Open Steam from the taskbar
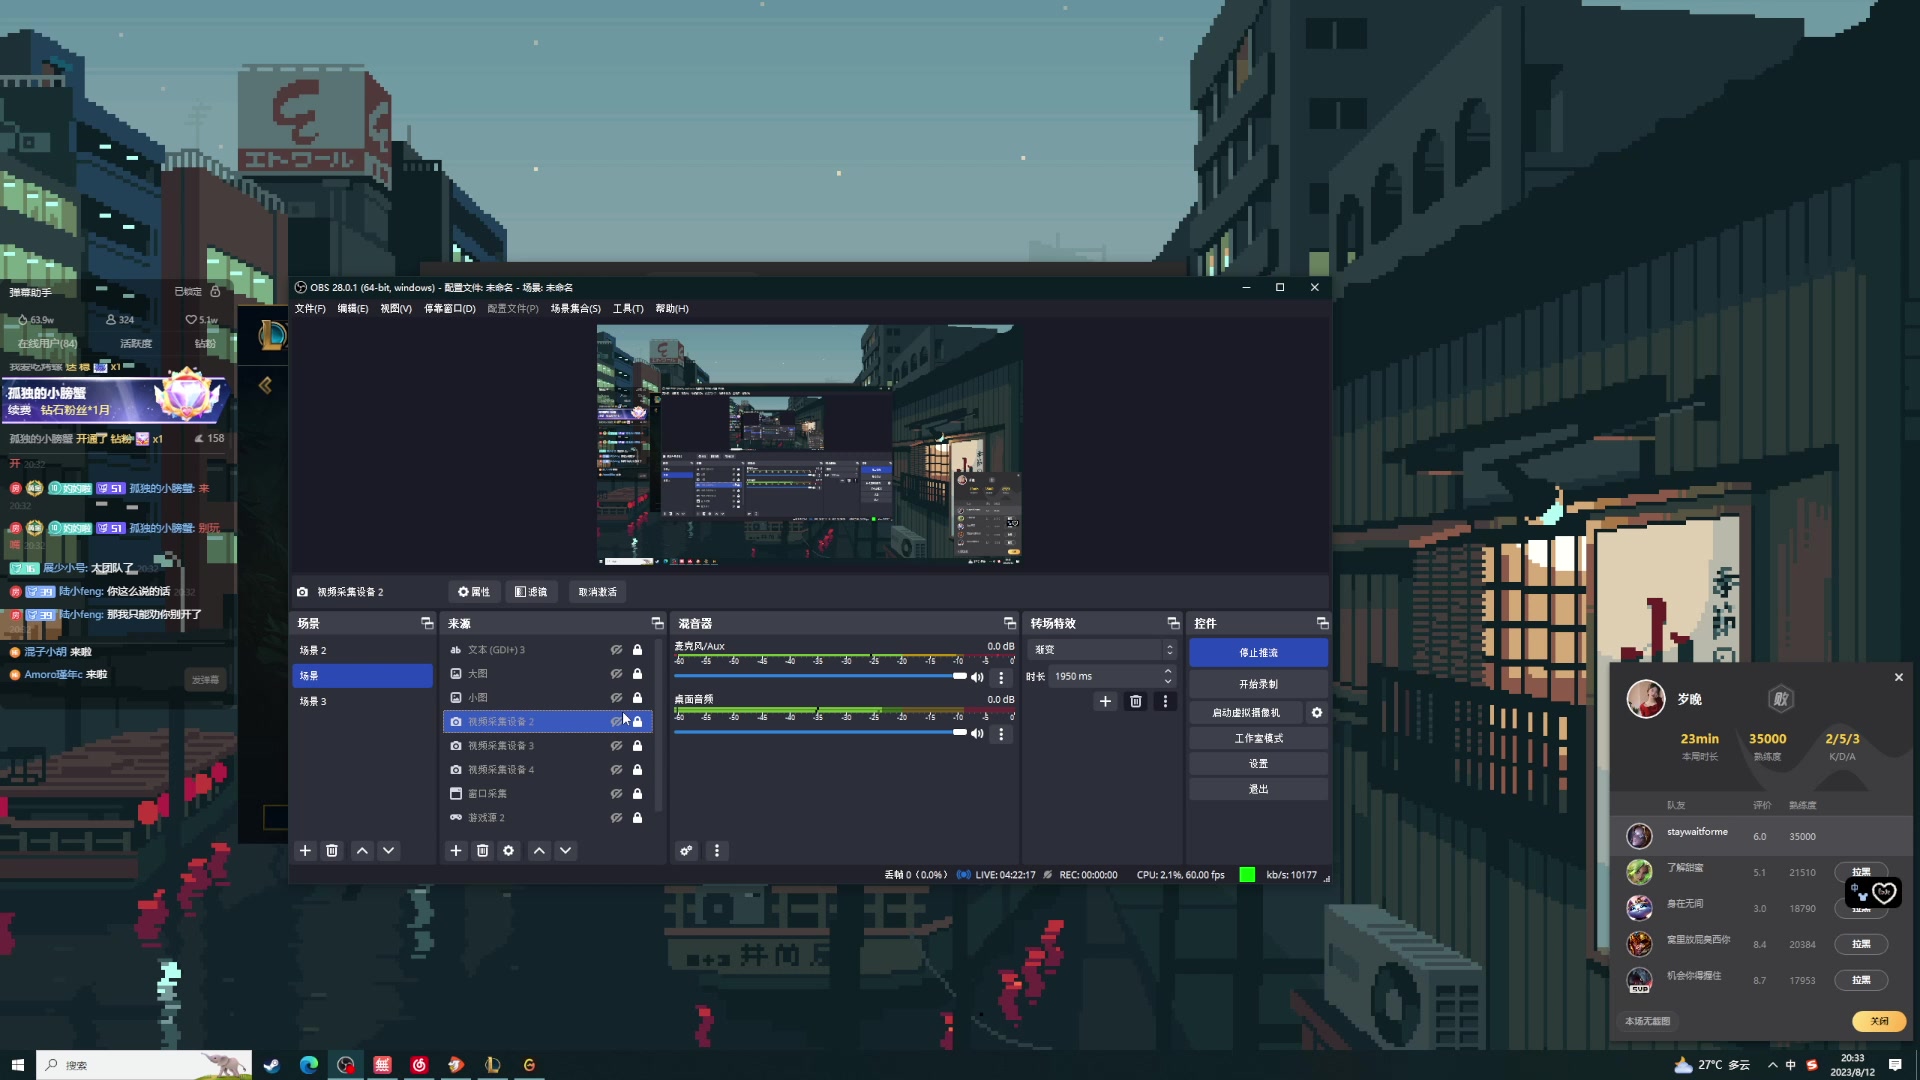 click(272, 1065)
